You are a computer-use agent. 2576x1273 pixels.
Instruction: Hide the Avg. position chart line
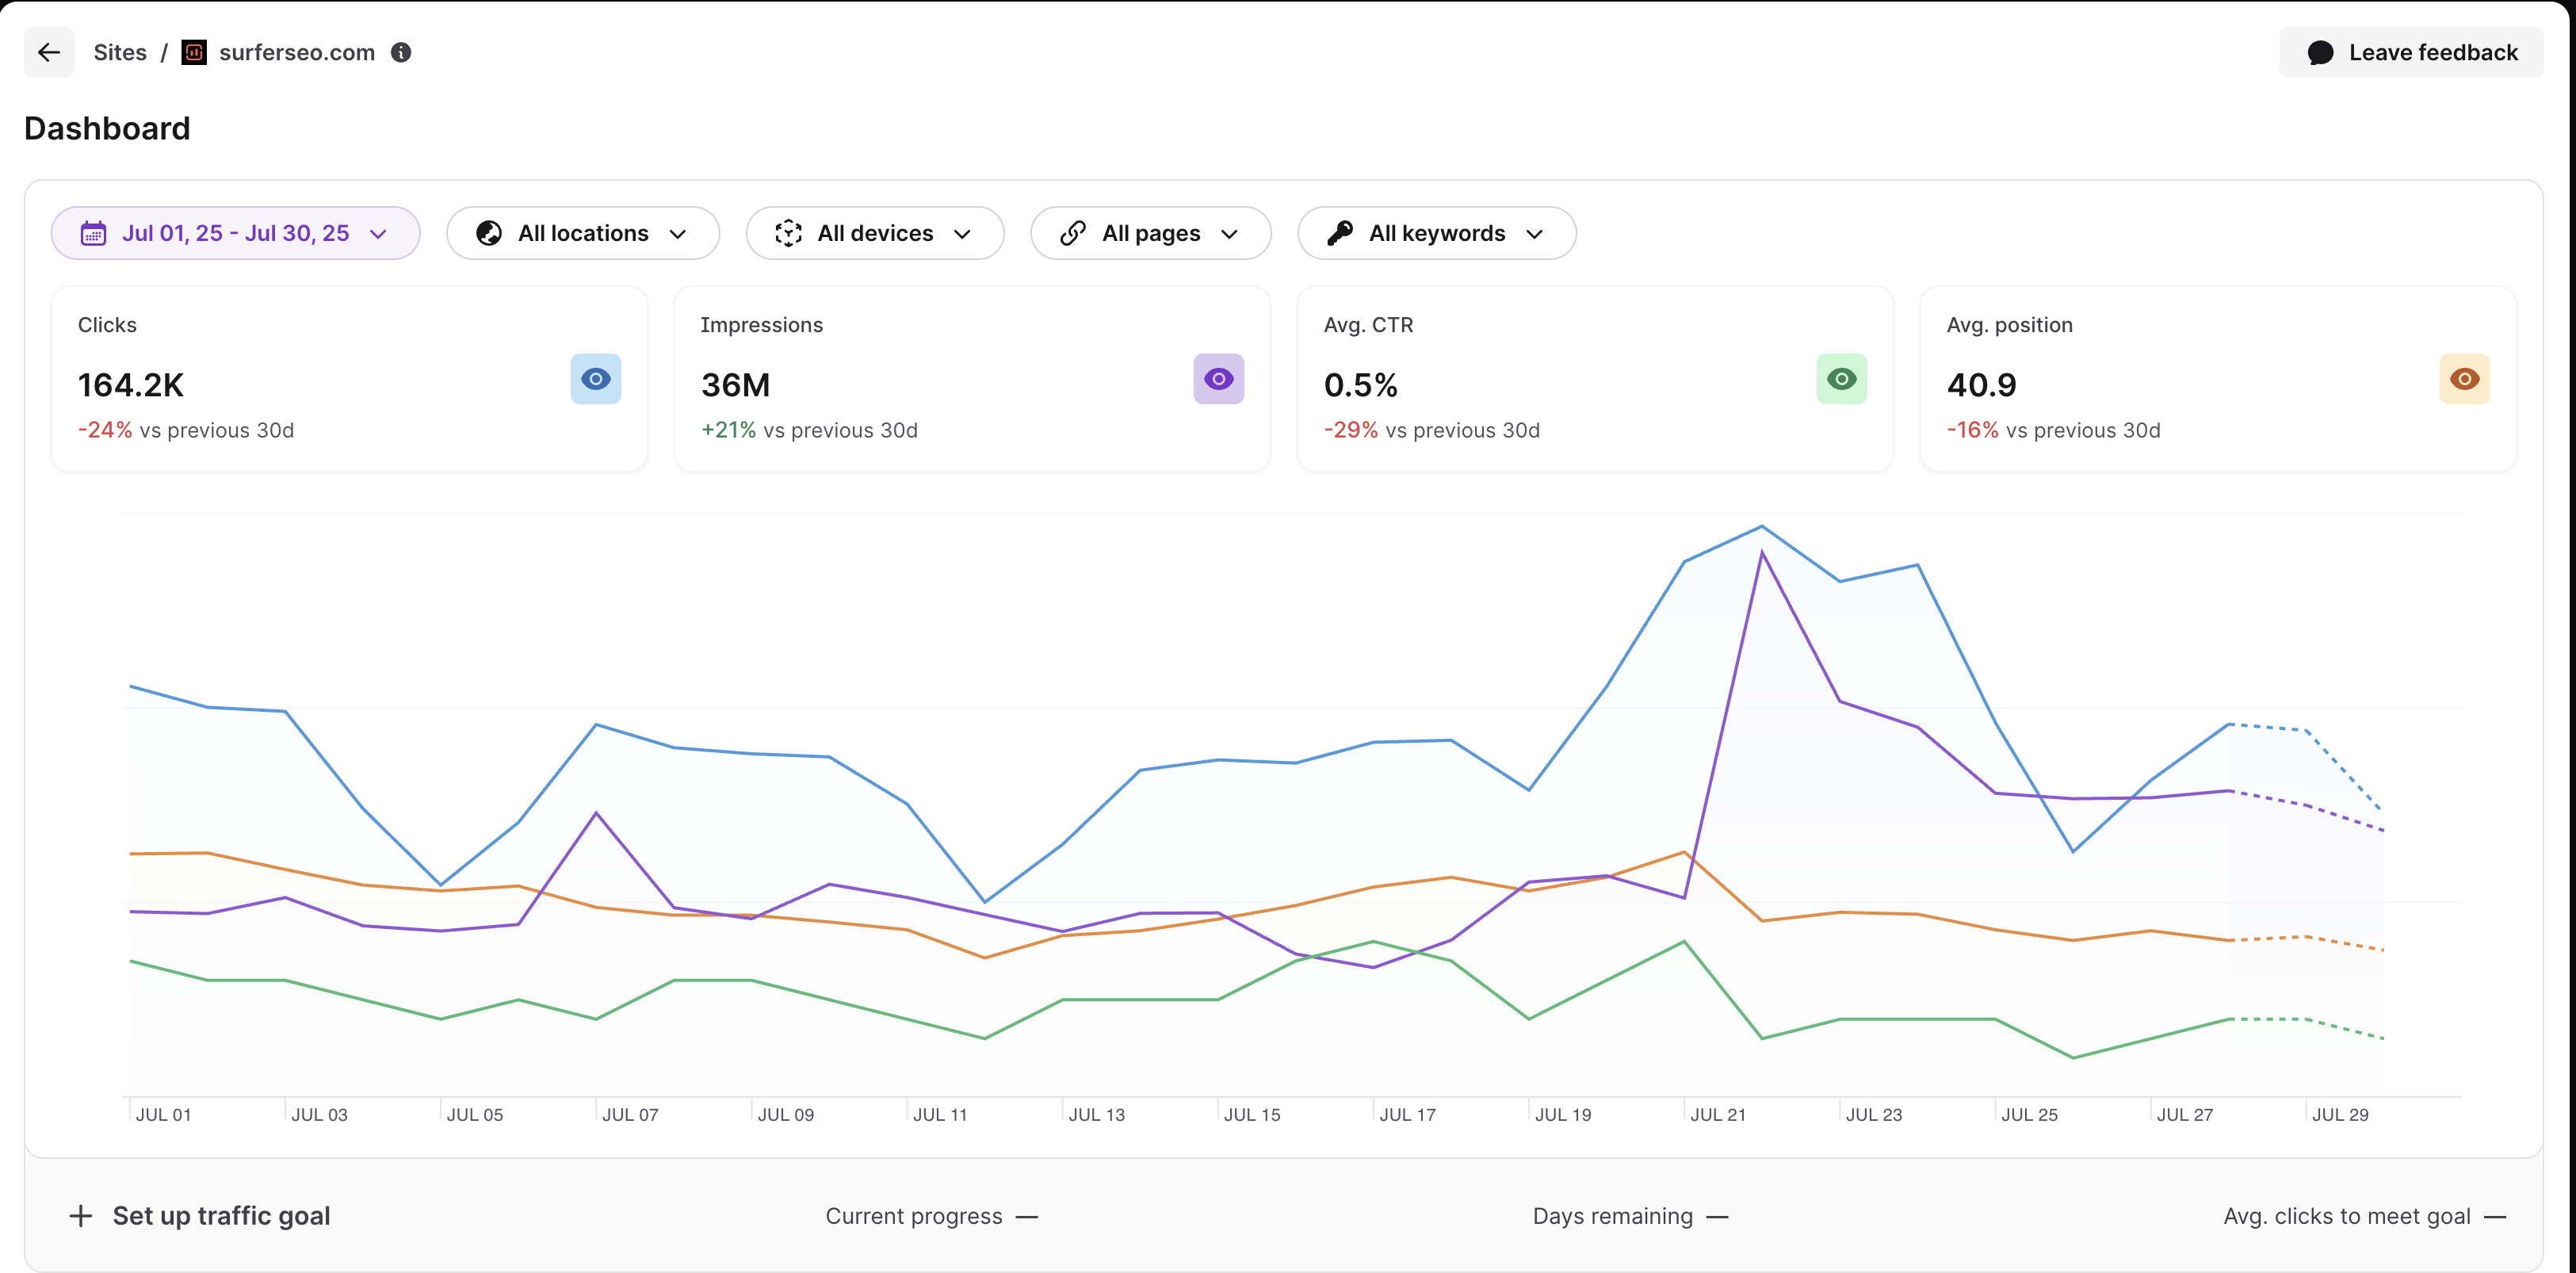2464,379
